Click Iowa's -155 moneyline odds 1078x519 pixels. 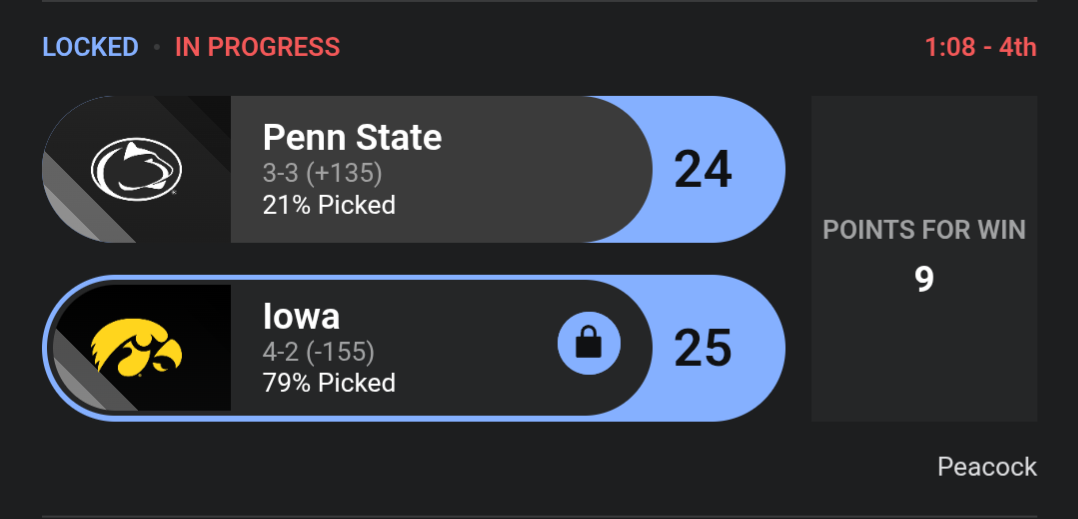coord(341,352)
